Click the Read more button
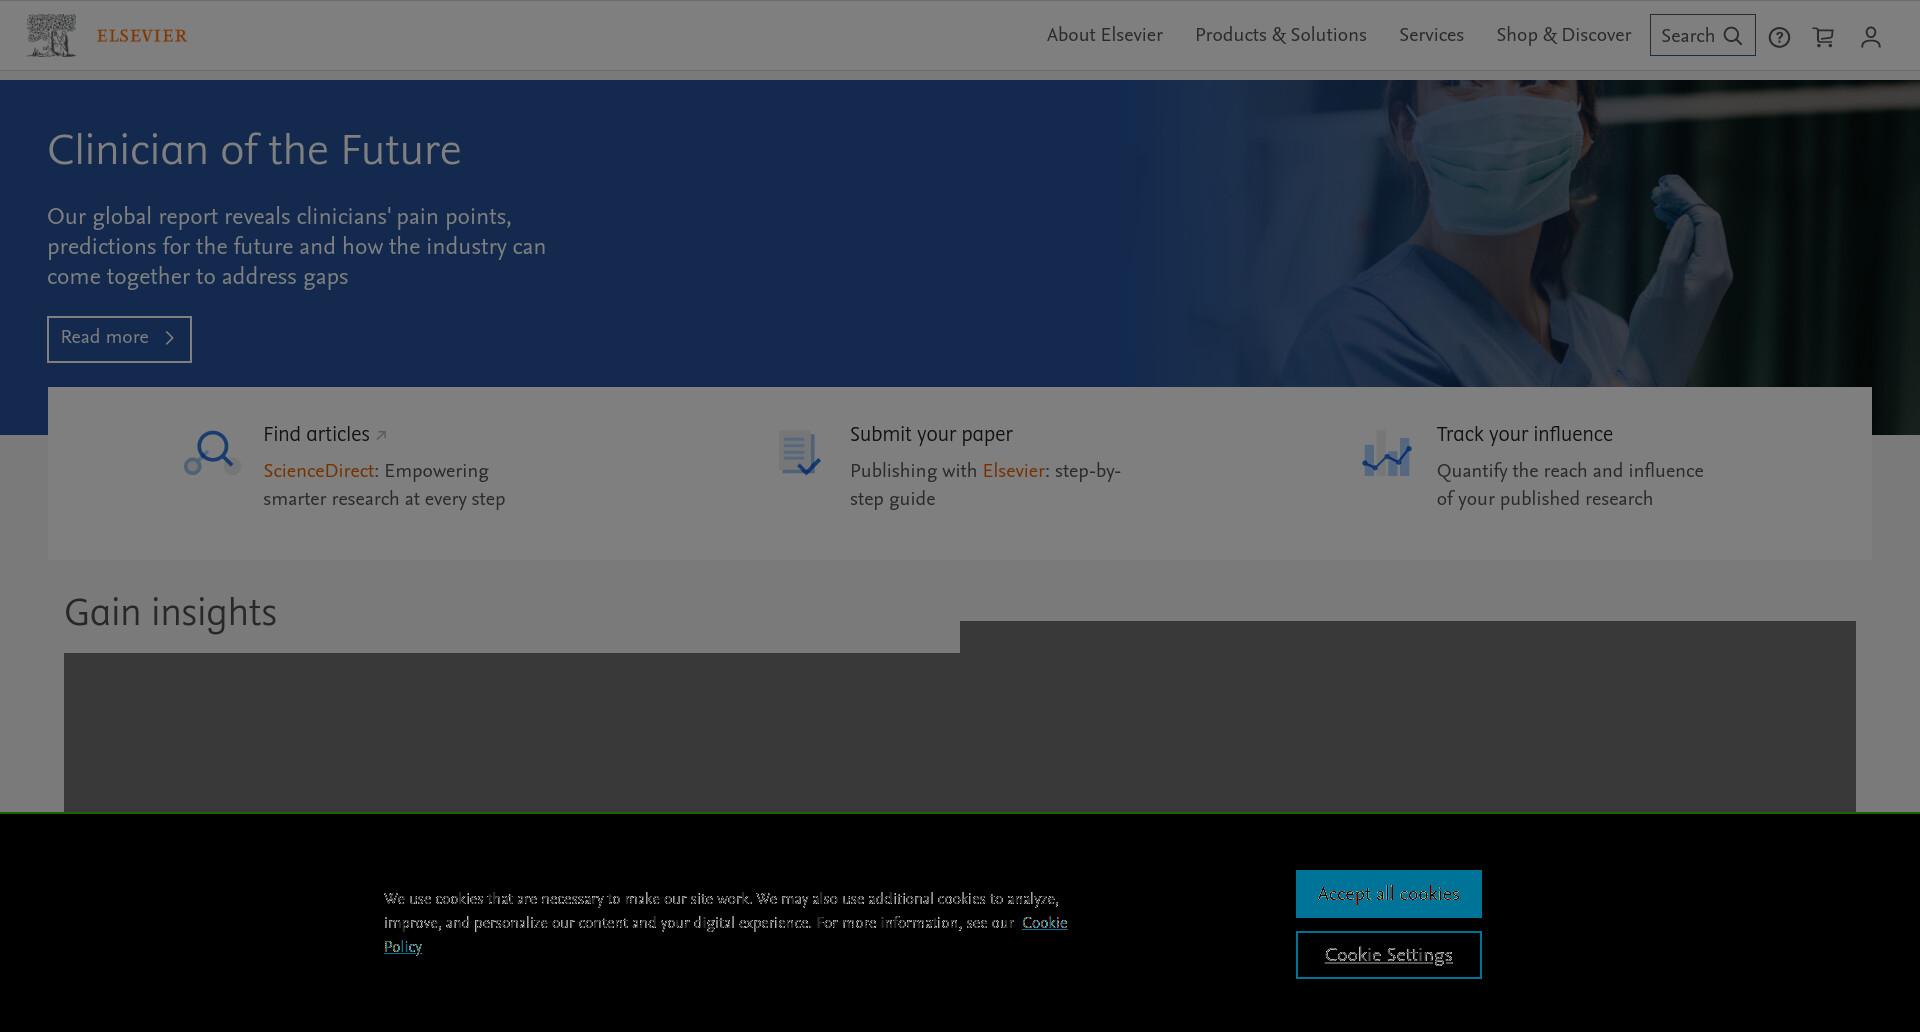Viewport: 1920px width, 1032px height. pyautogui.click(x=119, y=339)
